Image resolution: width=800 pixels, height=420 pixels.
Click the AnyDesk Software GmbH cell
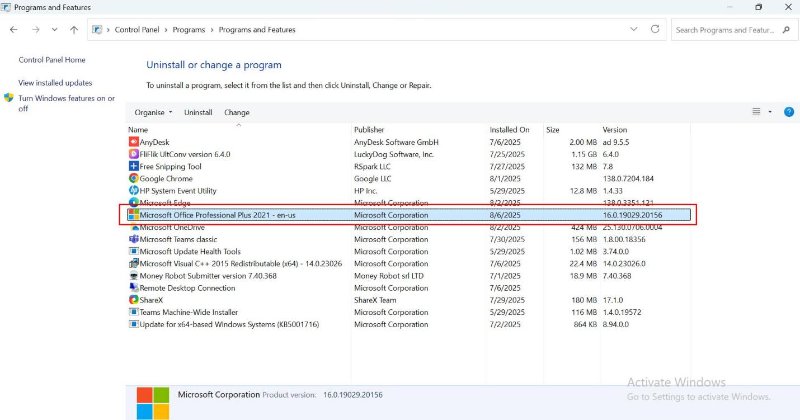tap(396, 142)
